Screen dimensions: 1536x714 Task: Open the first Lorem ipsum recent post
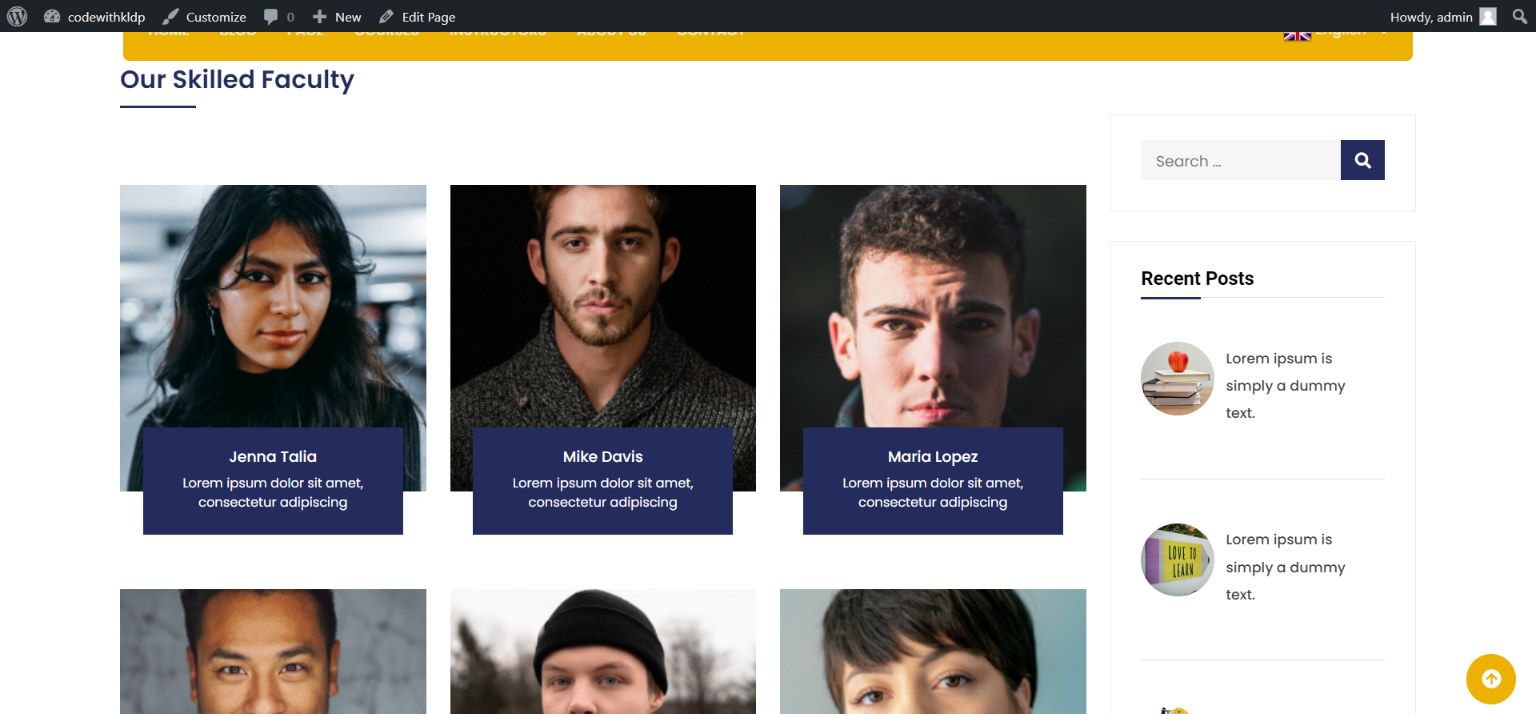coord(1286,385)
